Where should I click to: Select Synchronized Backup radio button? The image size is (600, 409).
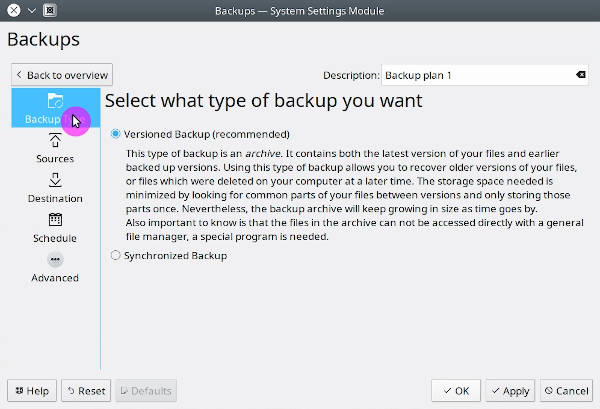(115, 255)
